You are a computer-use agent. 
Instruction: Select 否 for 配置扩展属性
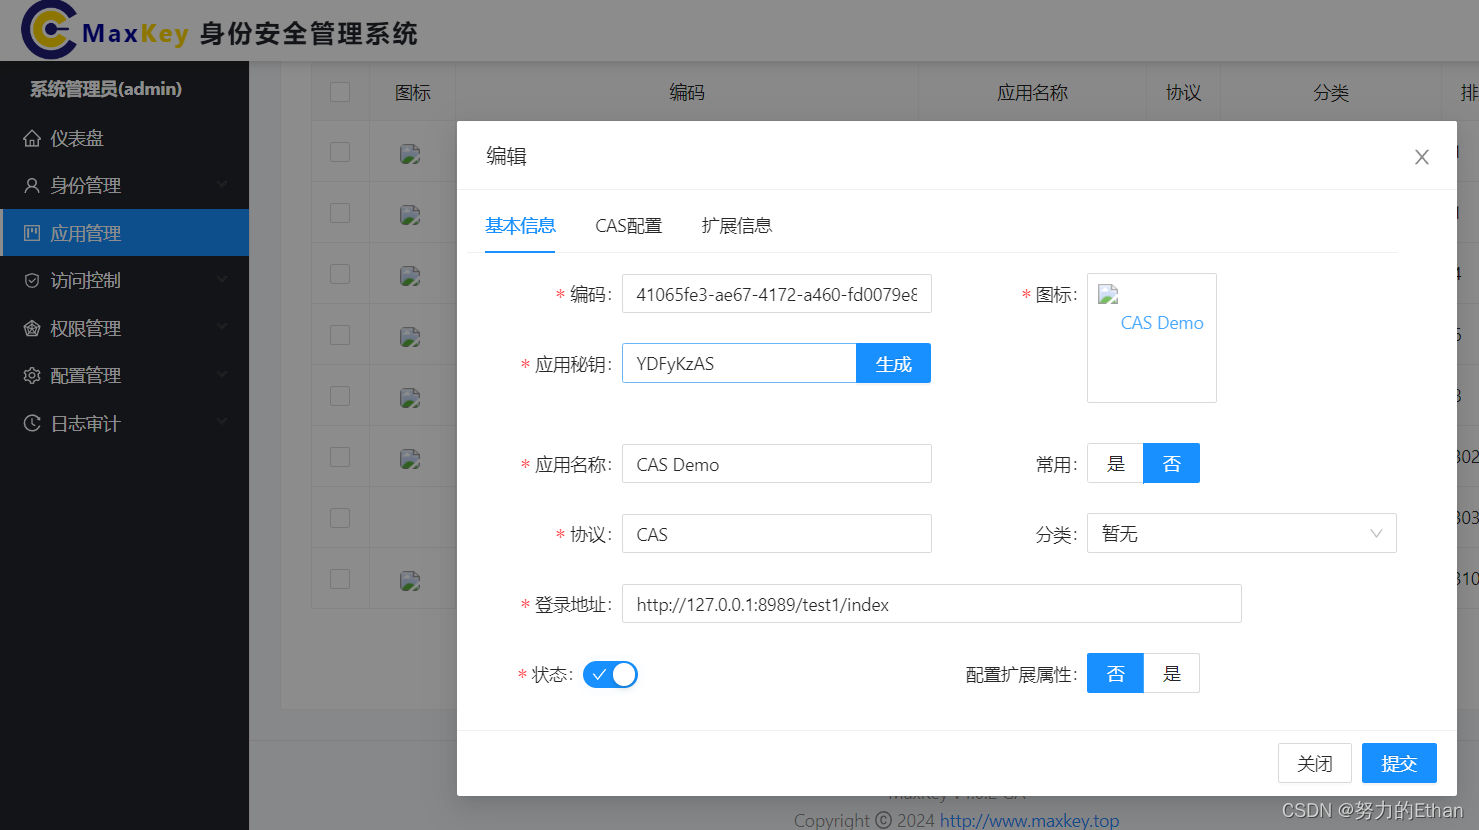click(1115, 673)
